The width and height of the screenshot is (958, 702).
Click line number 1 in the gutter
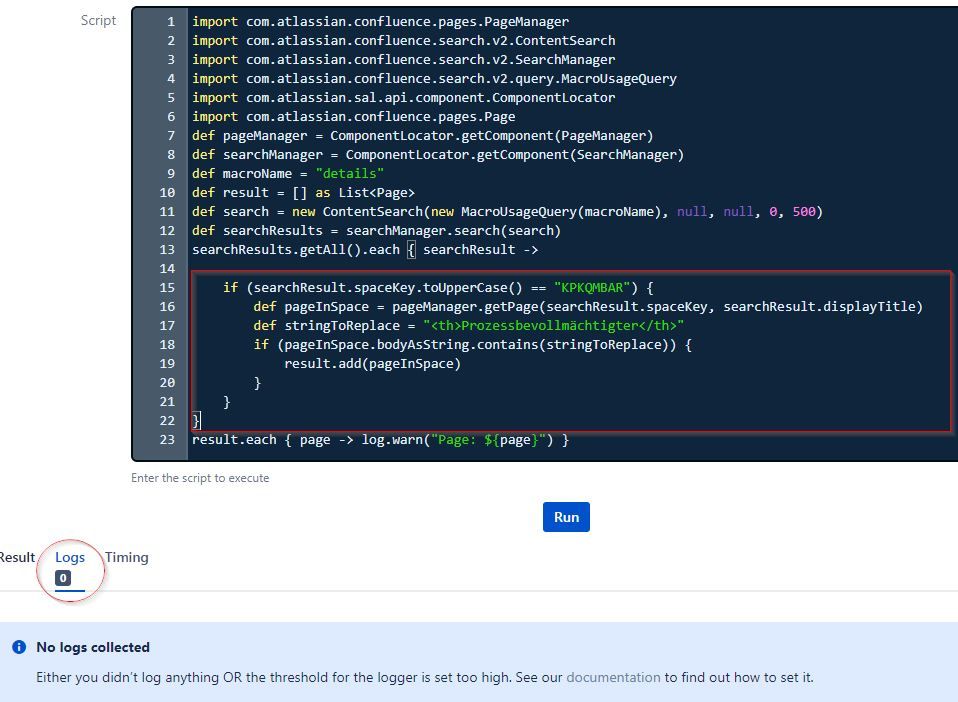tap(170, 21)
